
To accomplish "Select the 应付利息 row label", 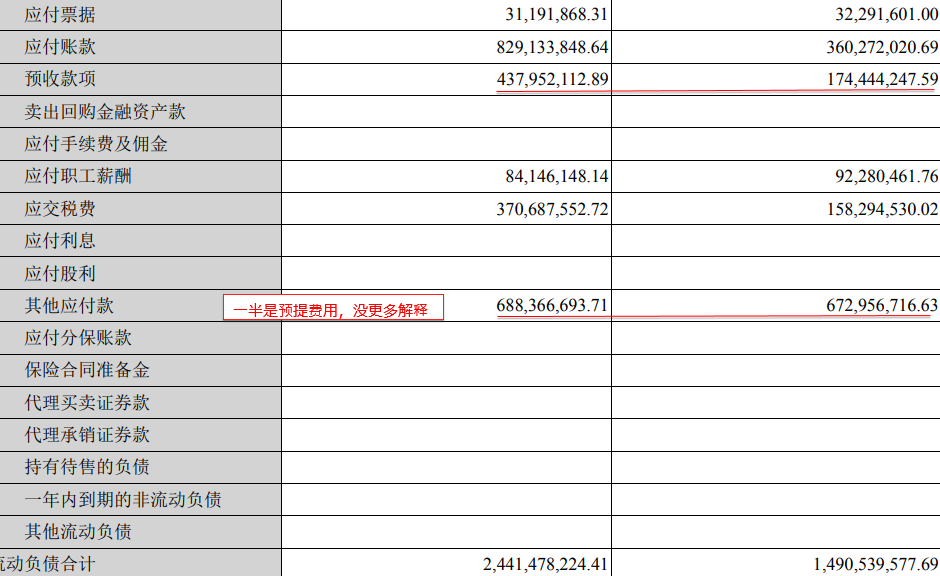I will [x=61, y=241].
